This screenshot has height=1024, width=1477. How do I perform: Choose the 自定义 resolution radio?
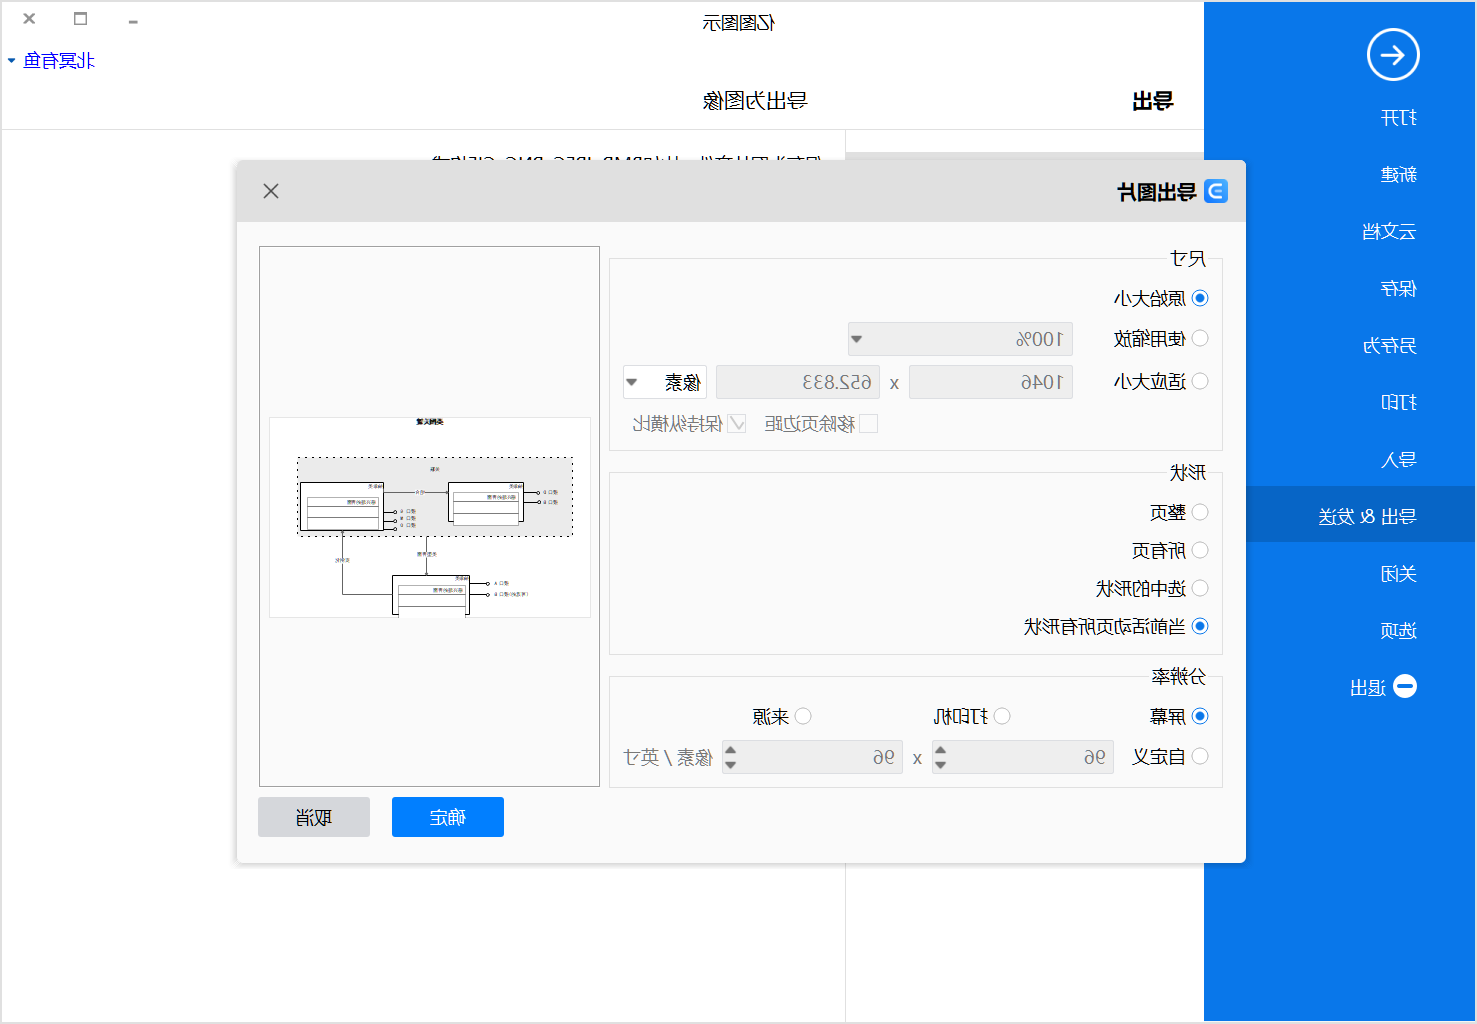[x=1200, y=756]
